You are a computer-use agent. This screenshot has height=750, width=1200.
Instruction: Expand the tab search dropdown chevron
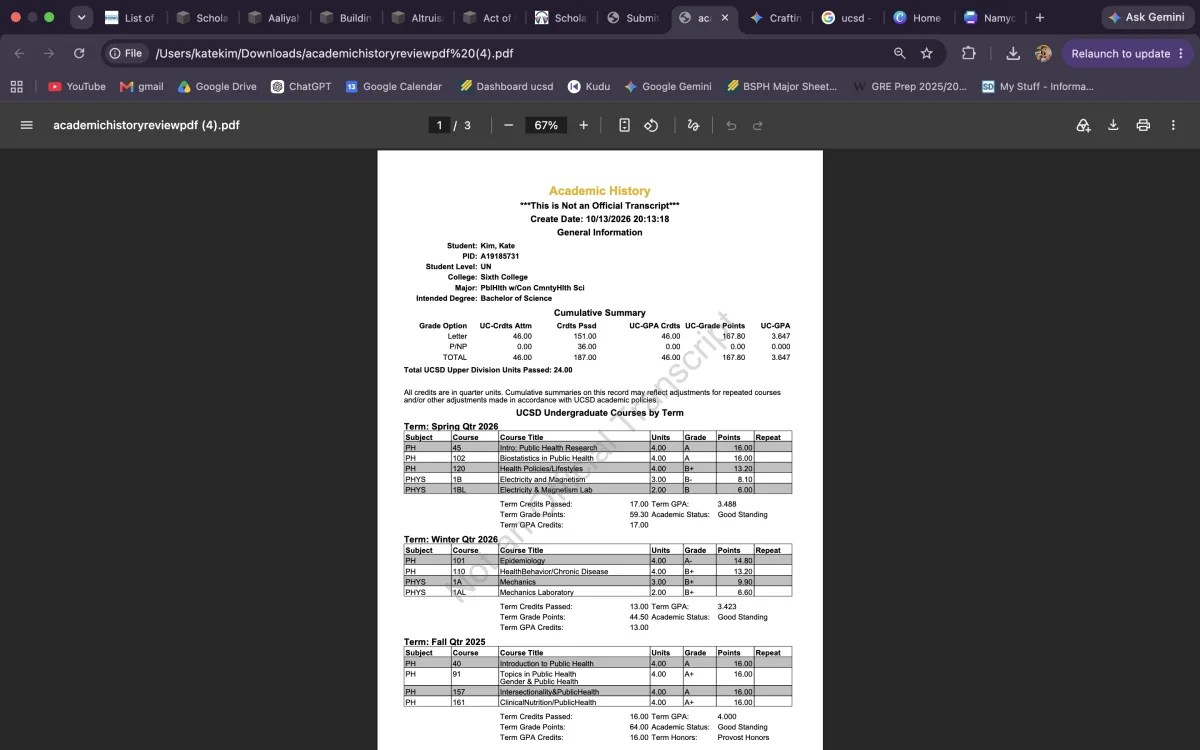coord(82,17)
